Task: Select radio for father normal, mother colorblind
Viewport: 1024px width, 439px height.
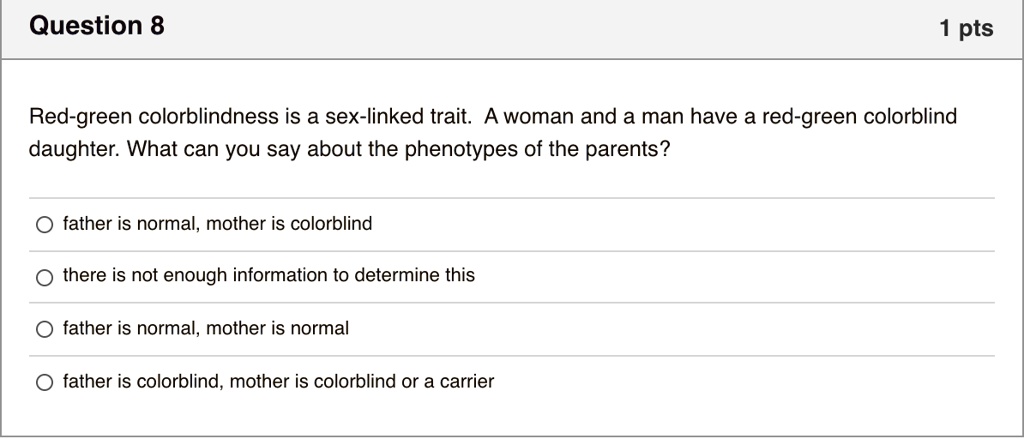Action: point(44,225)
